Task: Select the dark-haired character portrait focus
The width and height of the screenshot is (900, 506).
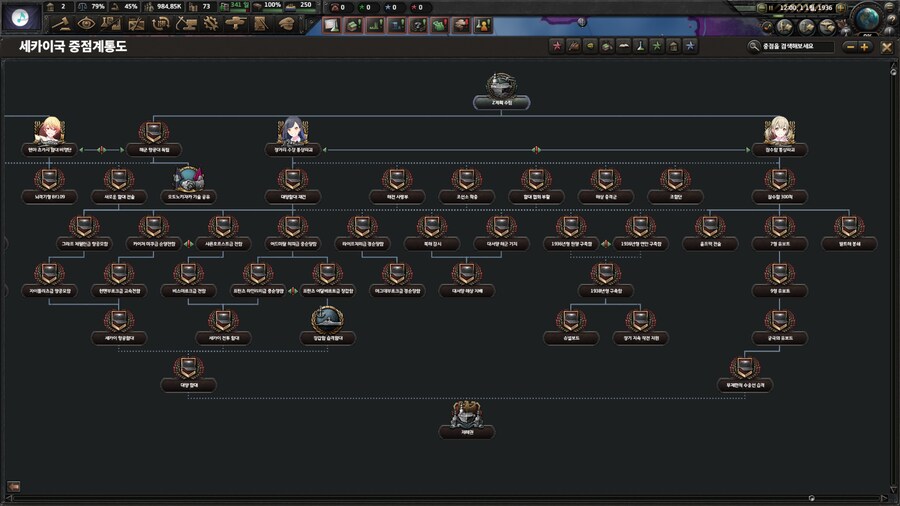Action: click(293, 131)
